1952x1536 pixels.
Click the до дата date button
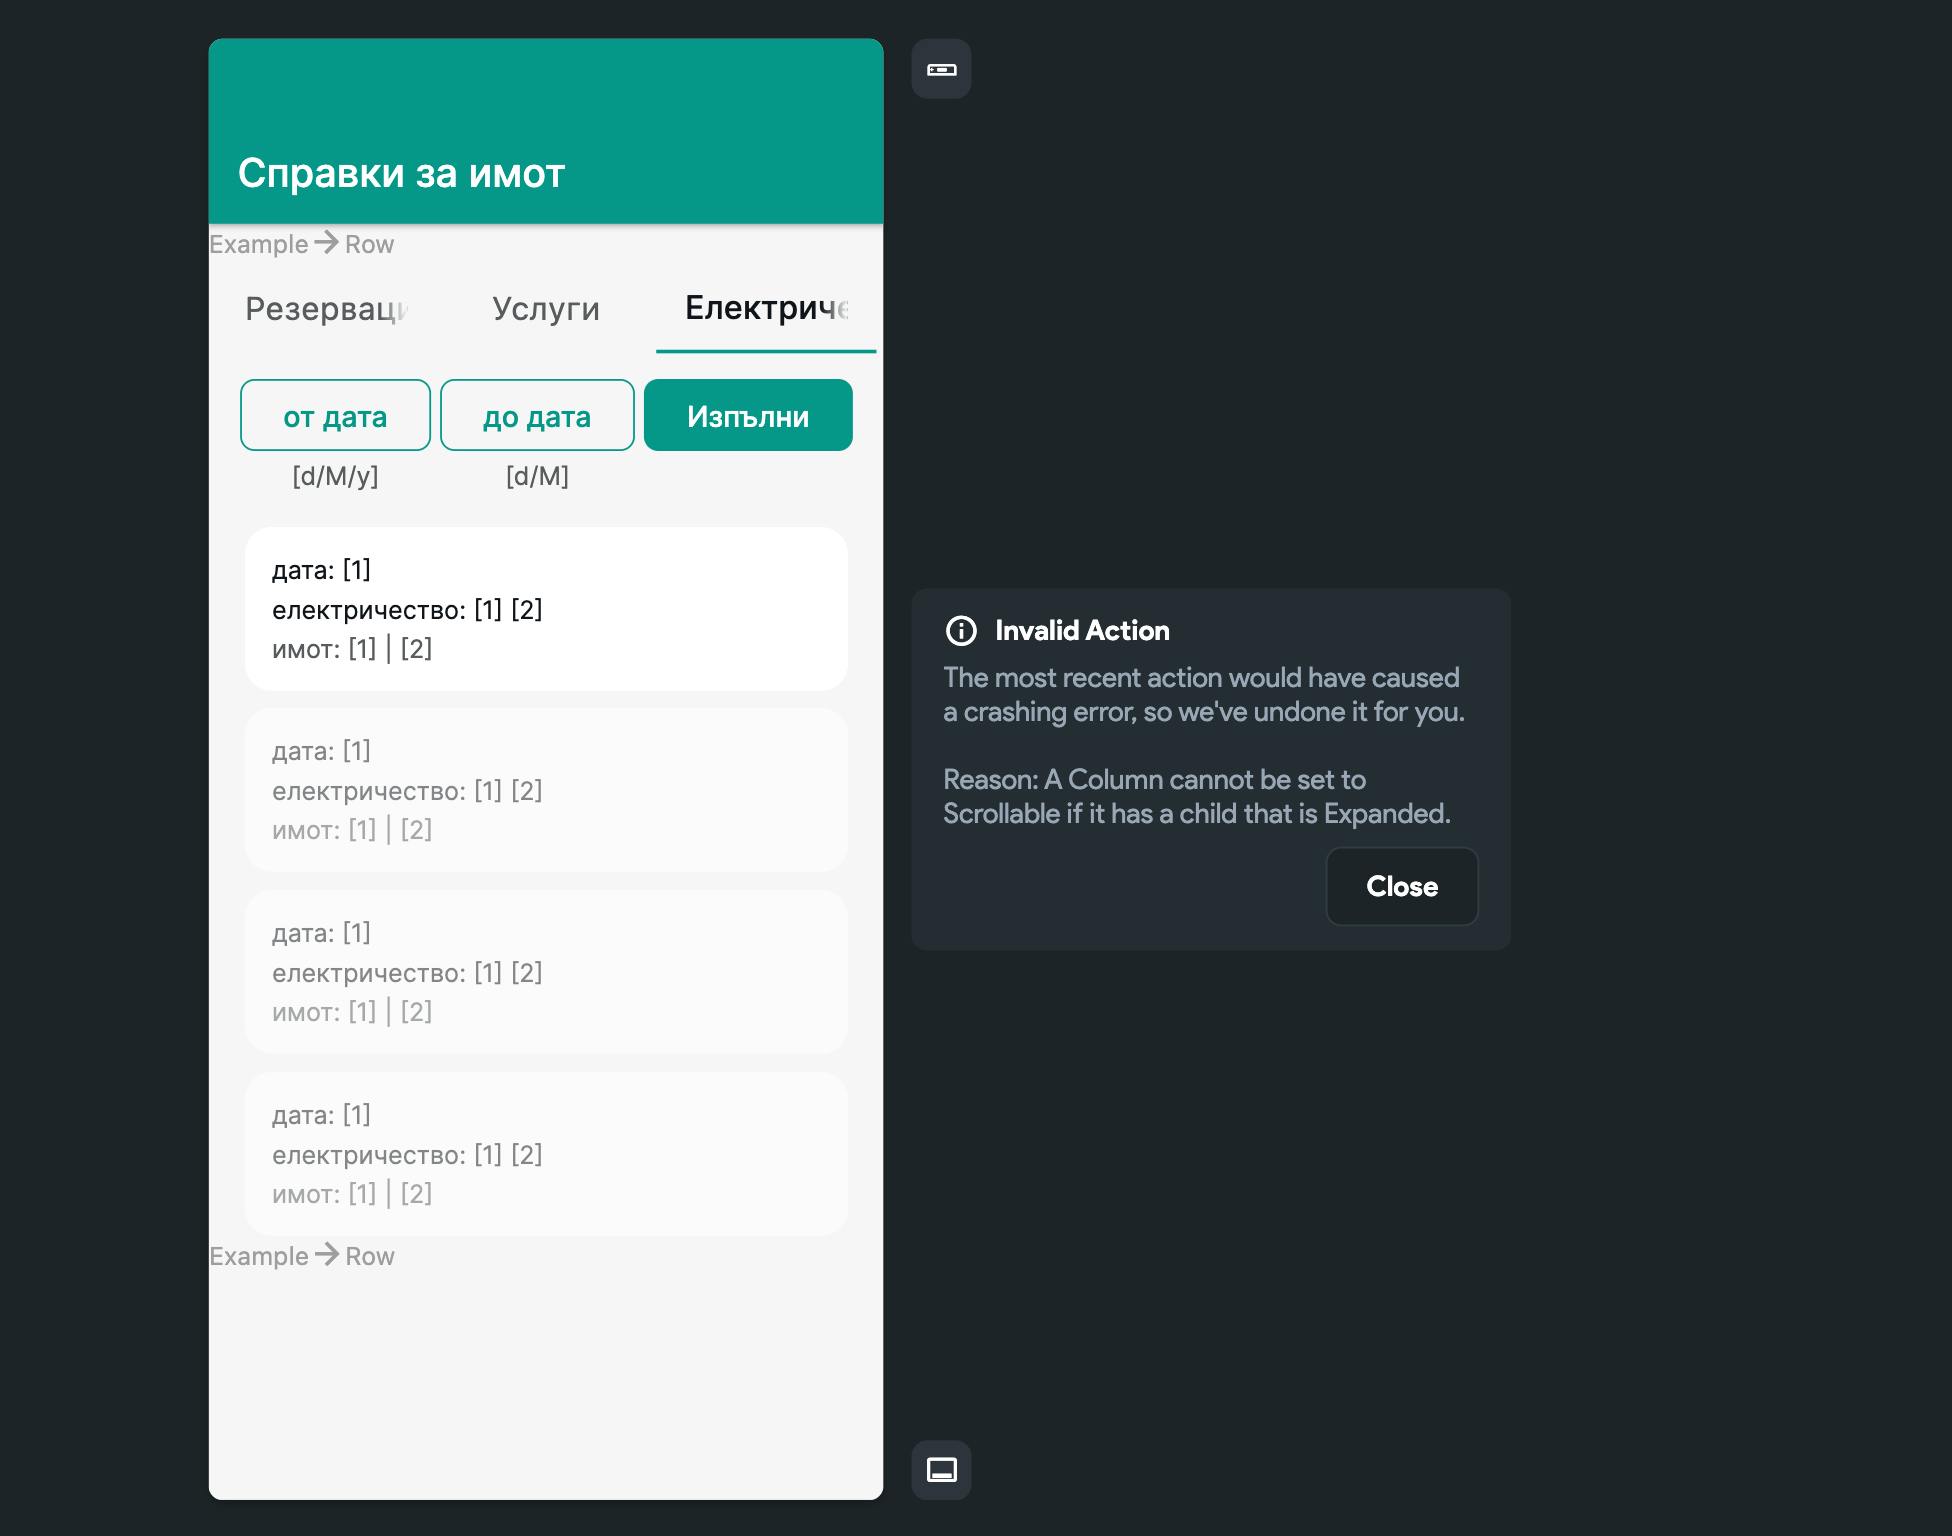pyautogui.click(x=537, y=416)
